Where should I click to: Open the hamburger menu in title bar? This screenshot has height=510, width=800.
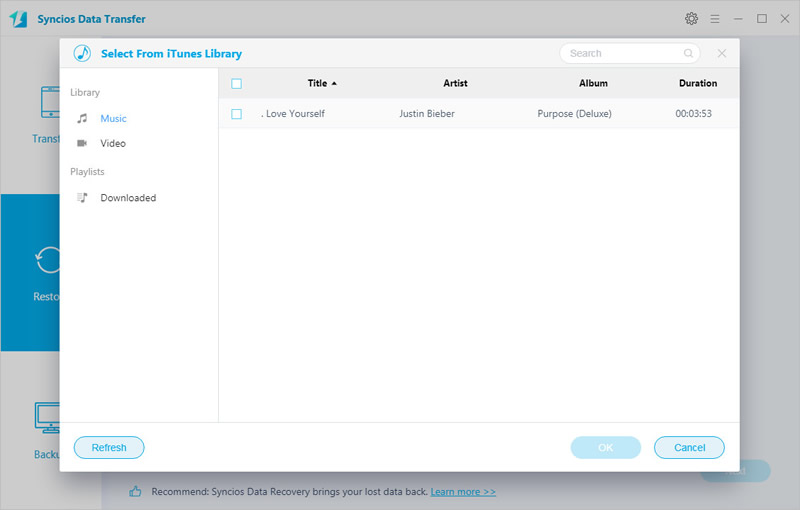pos(715,19)
